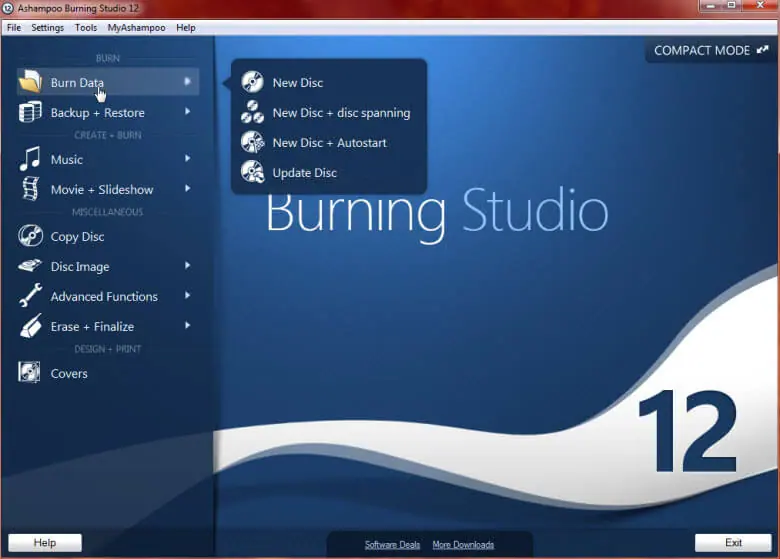The width and height of the screenshot is (780, 559).
Task: Open the Settings menu
Action: point(47,28)
